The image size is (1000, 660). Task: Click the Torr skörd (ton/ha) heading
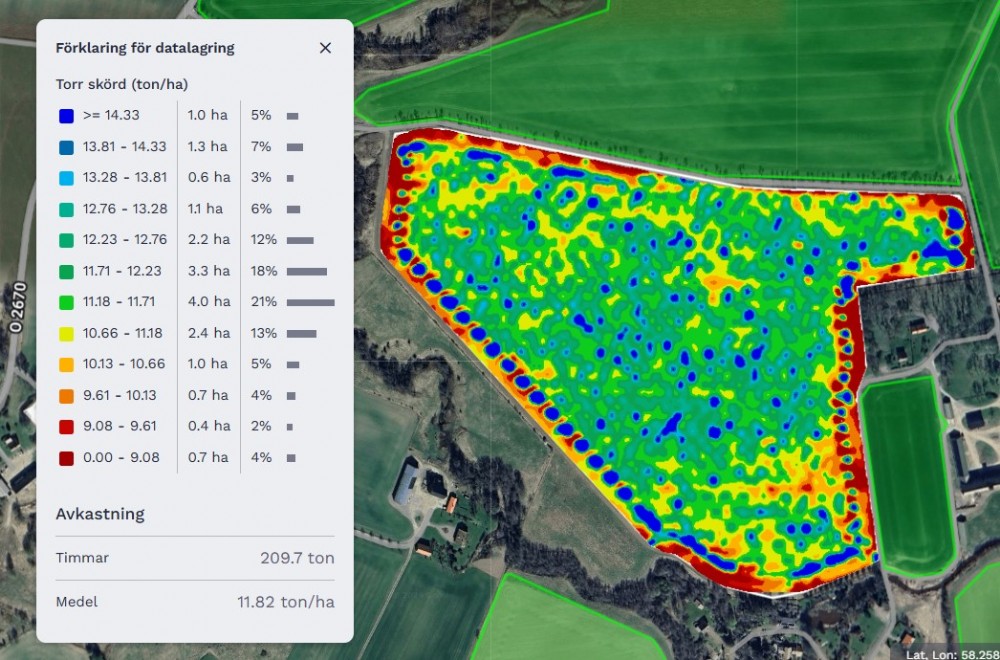121,84
